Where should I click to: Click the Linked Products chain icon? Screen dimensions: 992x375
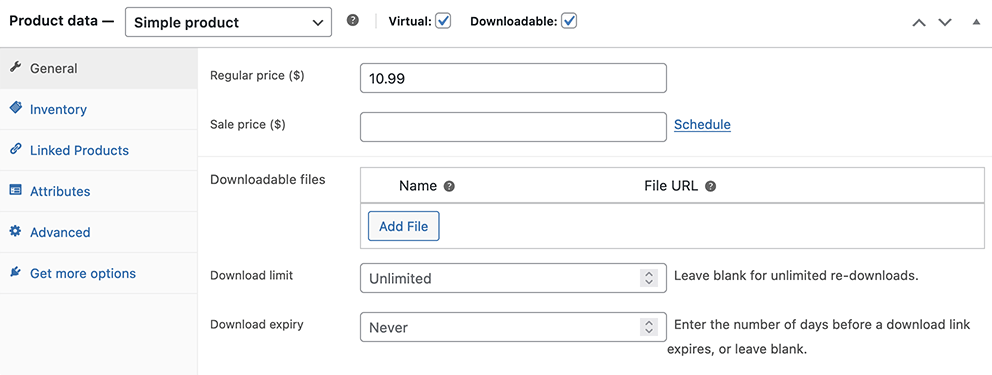(16, 149)
